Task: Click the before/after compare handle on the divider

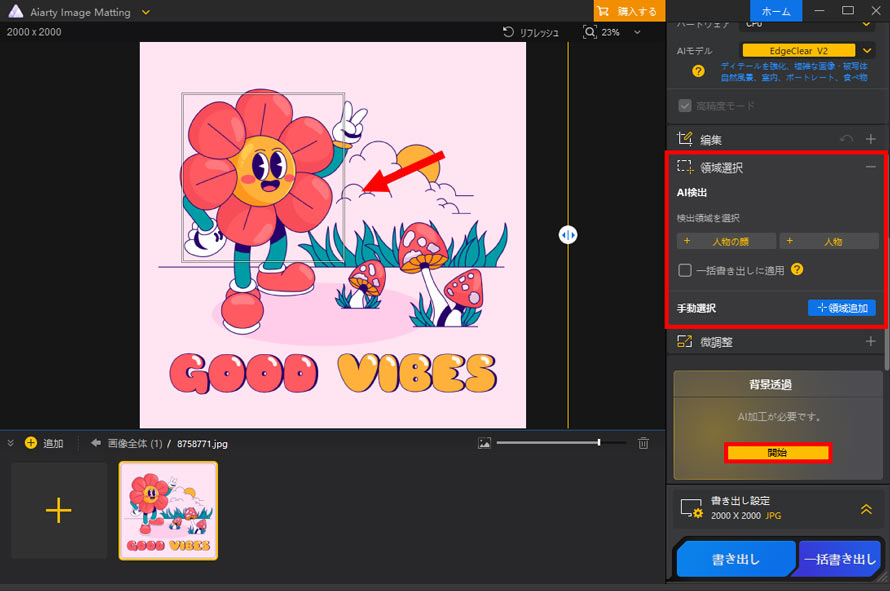Action: click(568, 234)
